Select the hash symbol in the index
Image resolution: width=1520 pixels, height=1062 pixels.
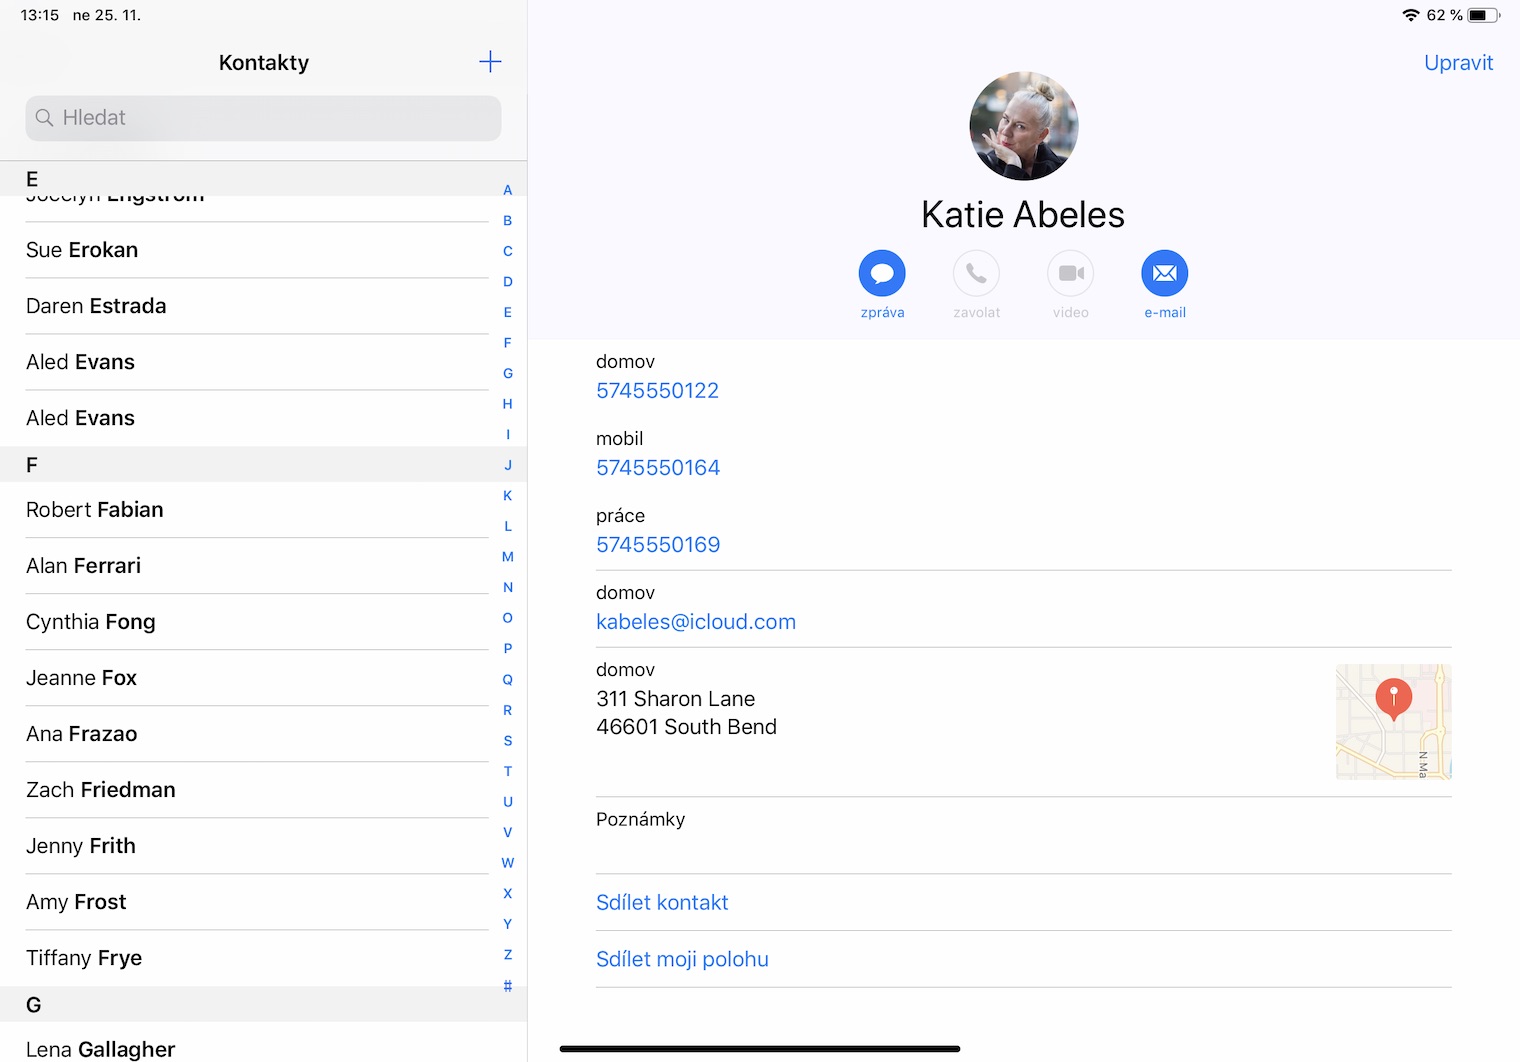click(x=507, y=985)
